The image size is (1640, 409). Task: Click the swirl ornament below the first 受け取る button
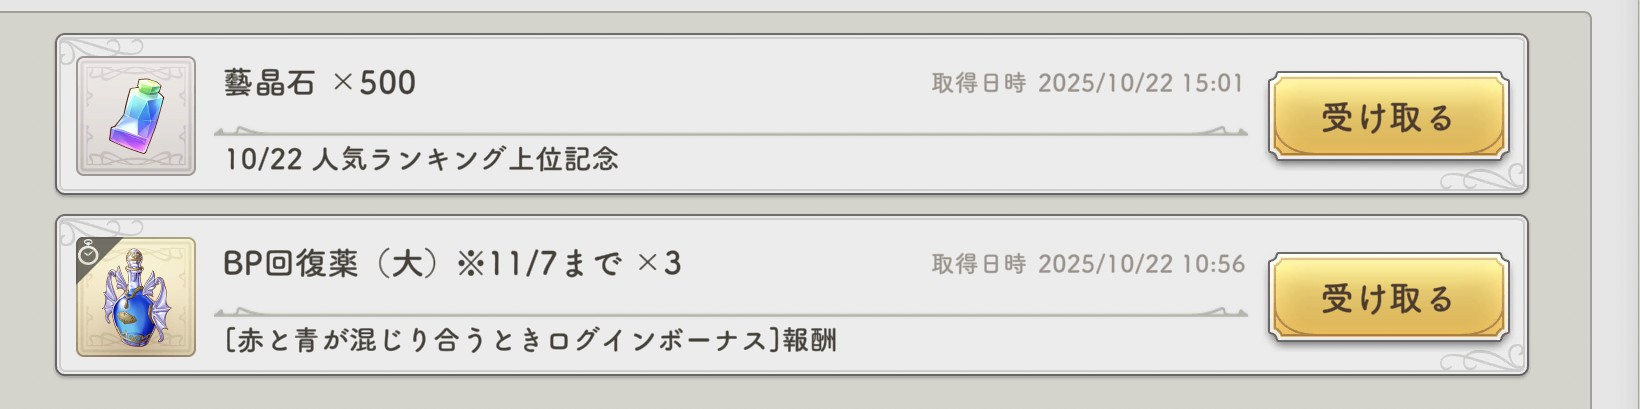pyautogui.click(x=1482, y=180)
